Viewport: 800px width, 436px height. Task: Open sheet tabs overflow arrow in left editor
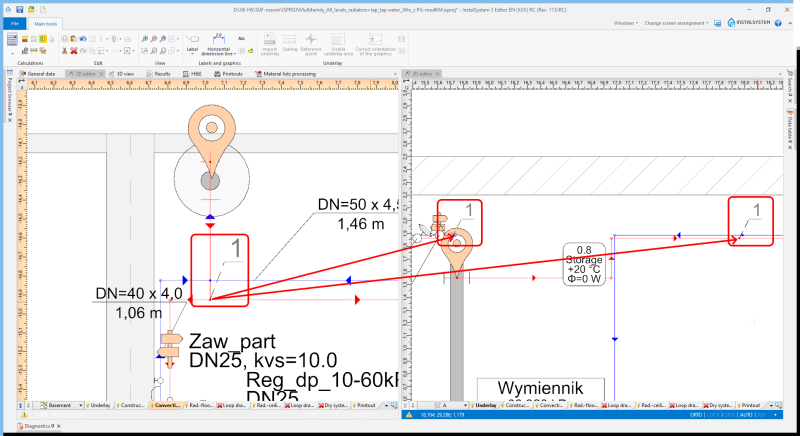pyautogui.click(x=386, y=405)
